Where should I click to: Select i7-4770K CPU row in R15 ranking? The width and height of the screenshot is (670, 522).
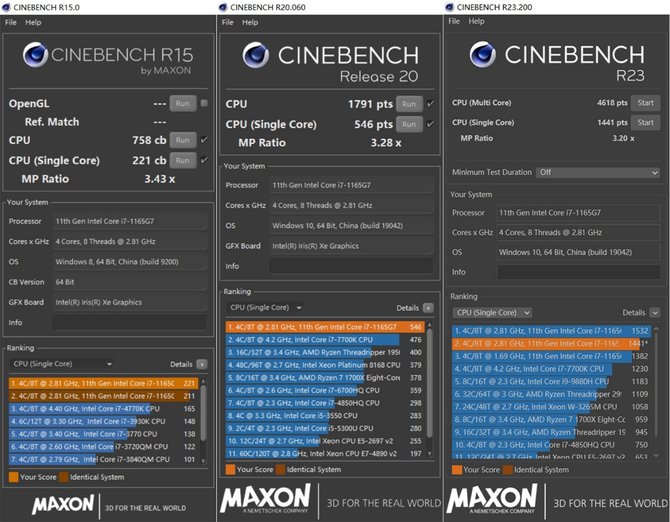pyautogui.click(x=103, y=409)
